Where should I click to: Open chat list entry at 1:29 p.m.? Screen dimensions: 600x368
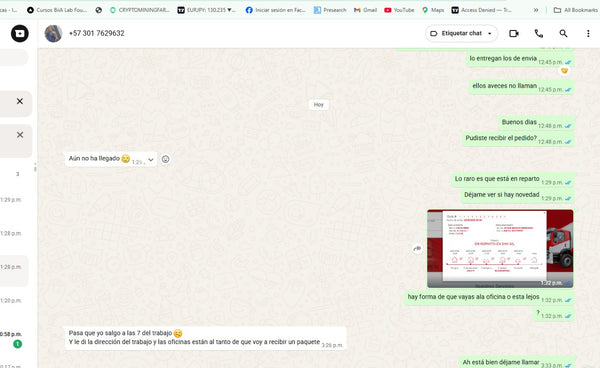coord(14,200)
